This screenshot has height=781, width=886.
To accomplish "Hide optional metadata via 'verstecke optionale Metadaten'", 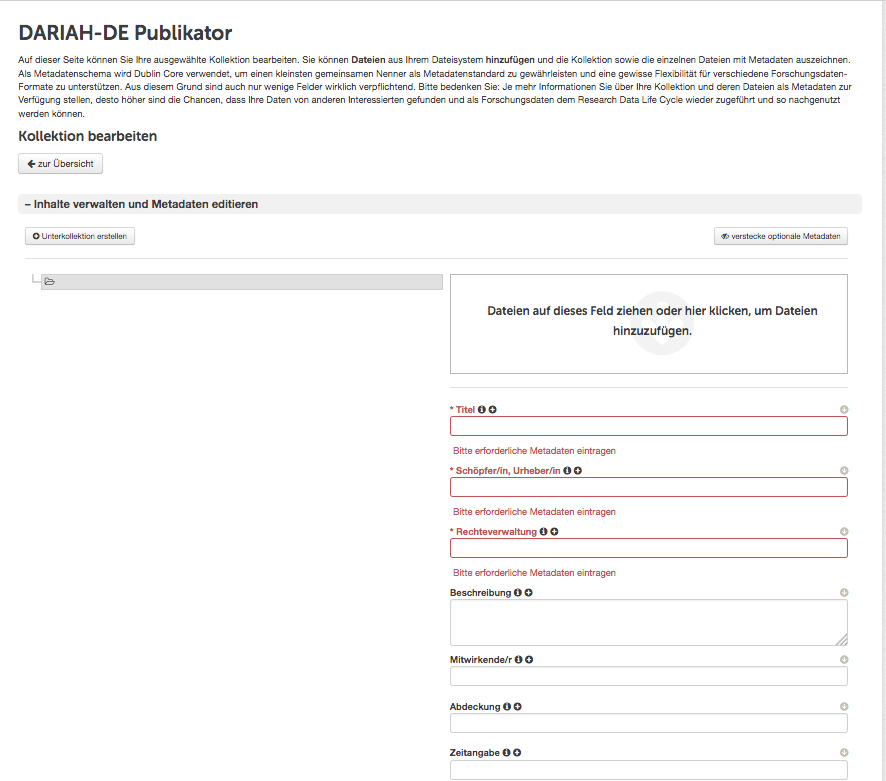I will click(x=780, y=236).
